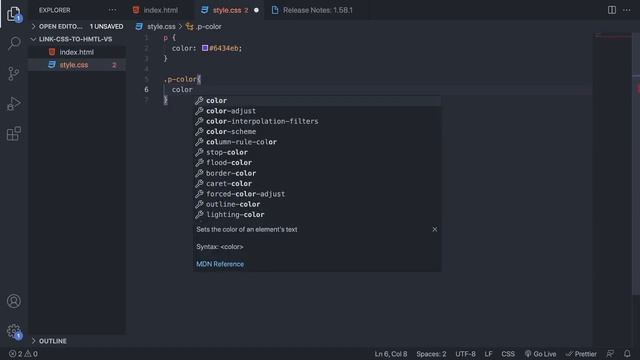Open the MDN Reference link
The width and height of the screenshot is (640, 360).
[x=220, y=264]
